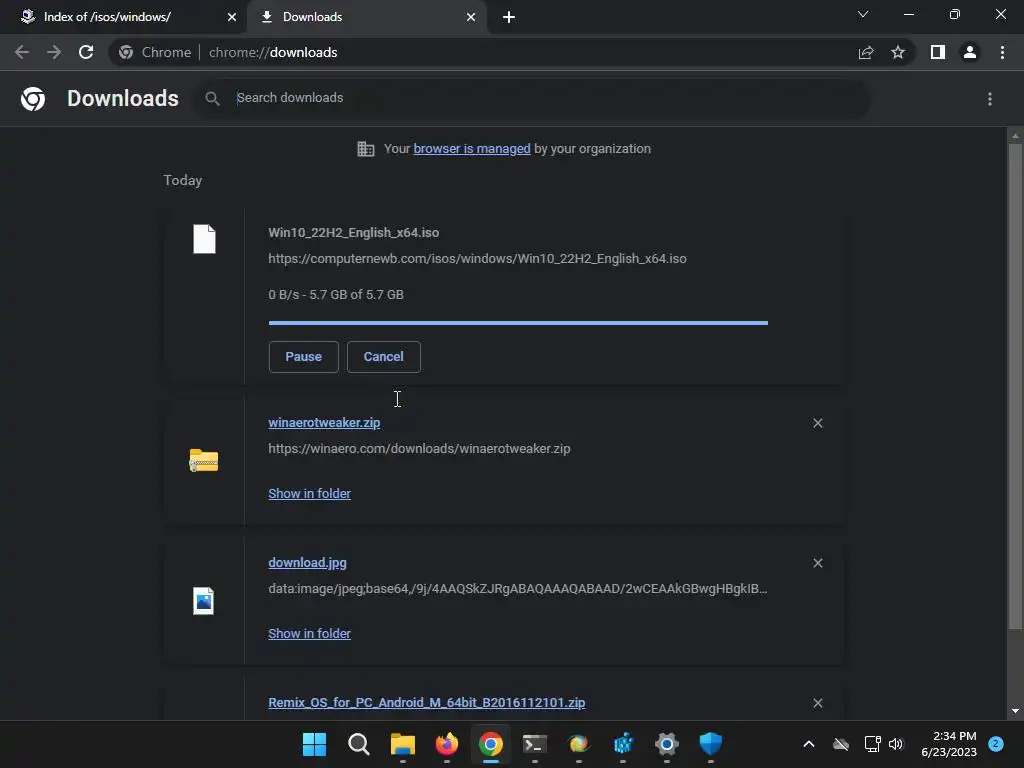The image size is (1024, 768).
Task: Cancel the Win10 ISO download
Action: (x=383, y=357)
